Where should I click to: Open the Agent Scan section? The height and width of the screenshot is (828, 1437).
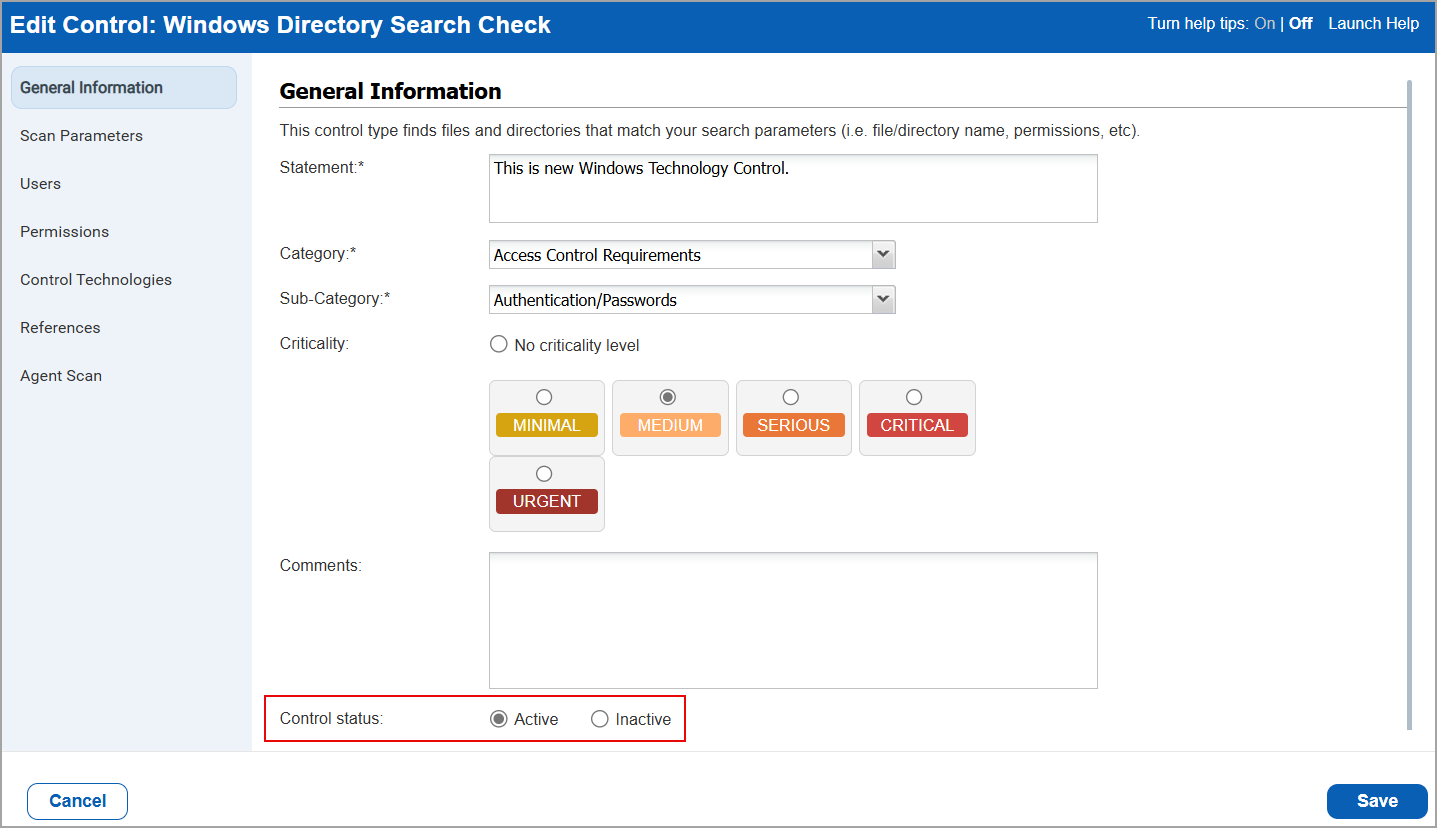click(x=61, y=375)
